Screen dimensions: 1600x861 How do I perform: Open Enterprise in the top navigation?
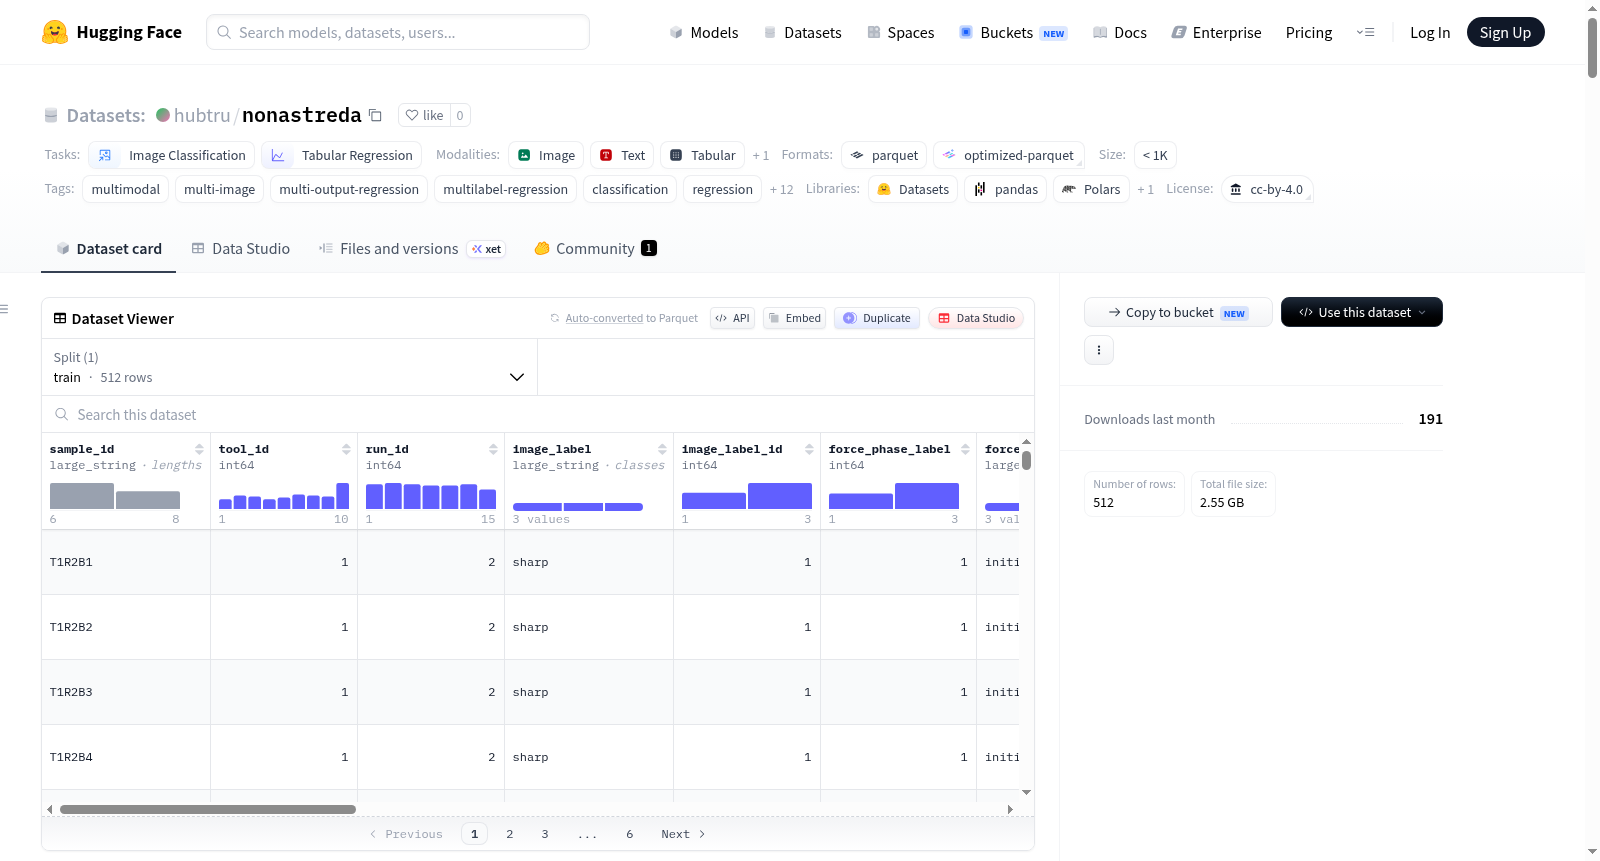tap(1217, 32)
